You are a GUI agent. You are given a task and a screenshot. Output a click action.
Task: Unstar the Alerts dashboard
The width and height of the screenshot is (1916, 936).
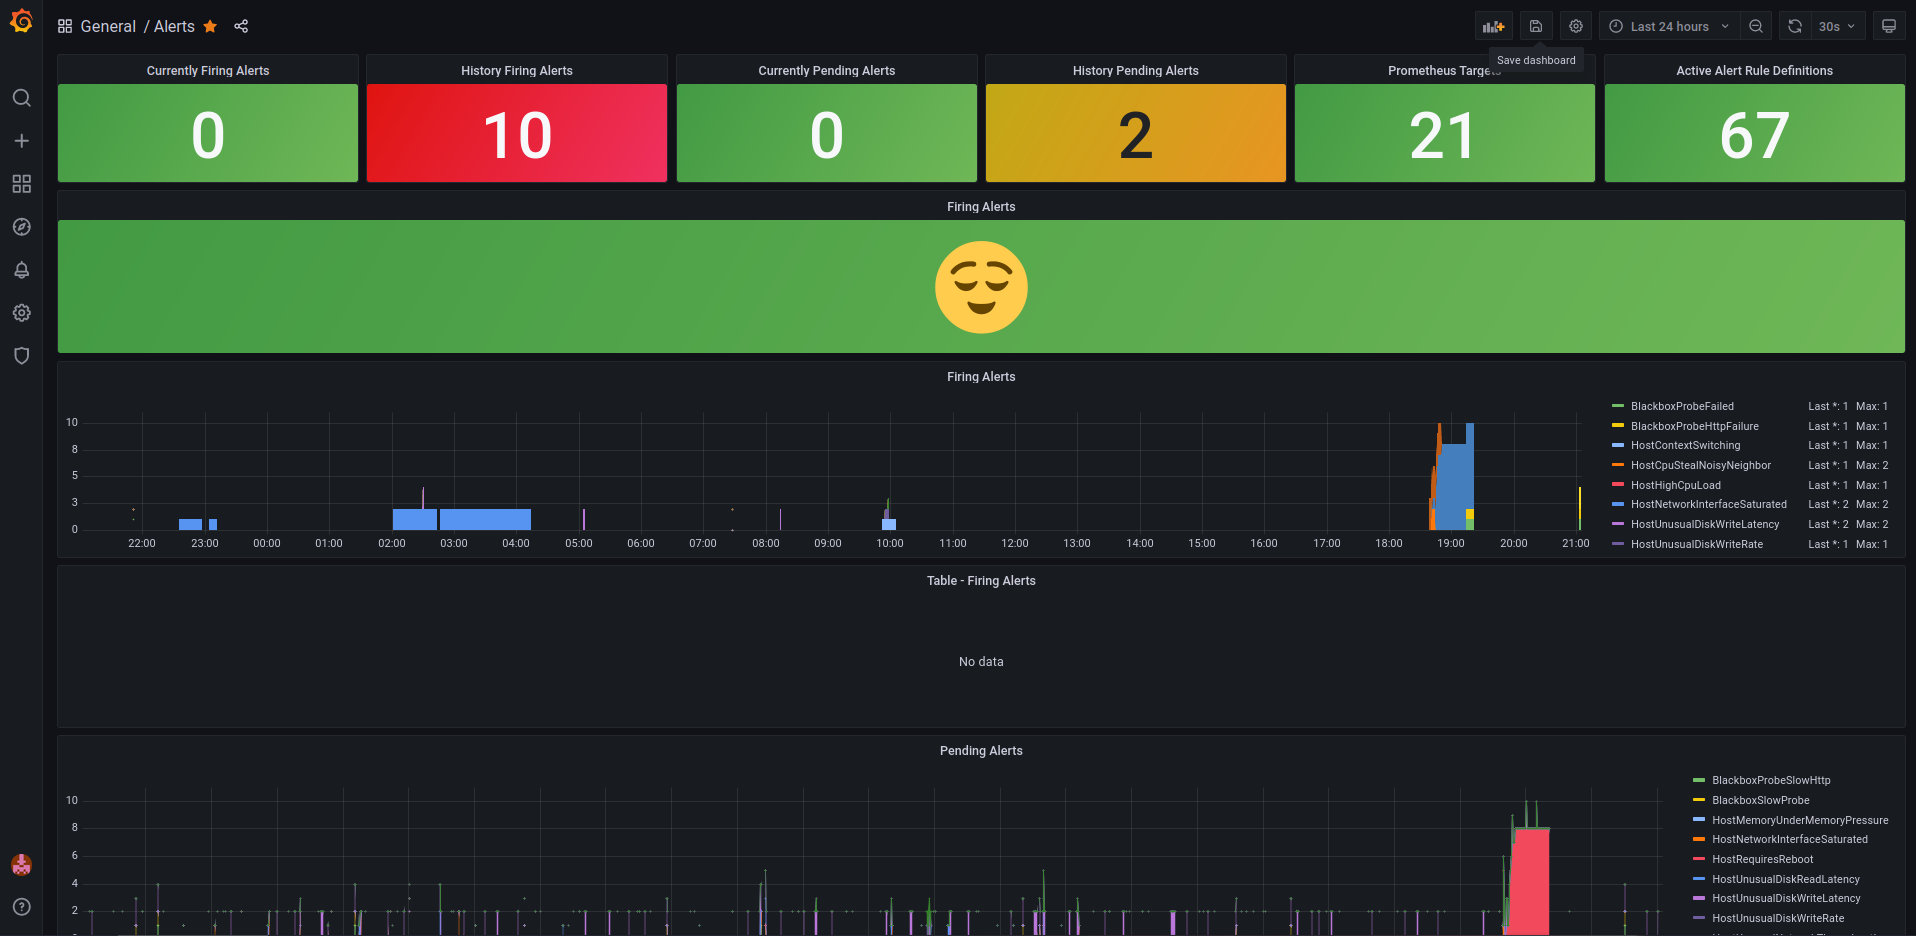[210, 27]
